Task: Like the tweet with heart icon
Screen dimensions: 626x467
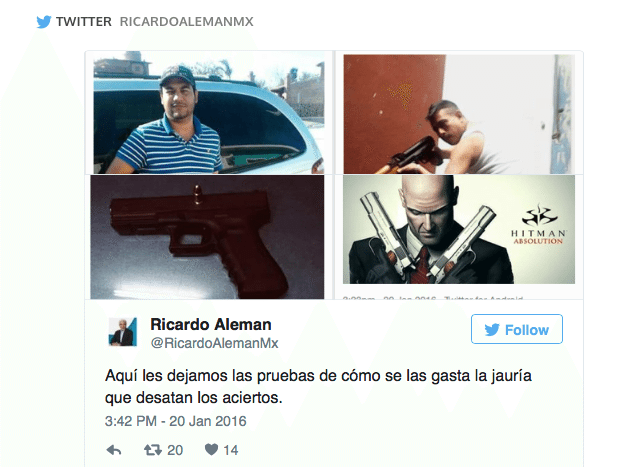Action: click(211, 450)
